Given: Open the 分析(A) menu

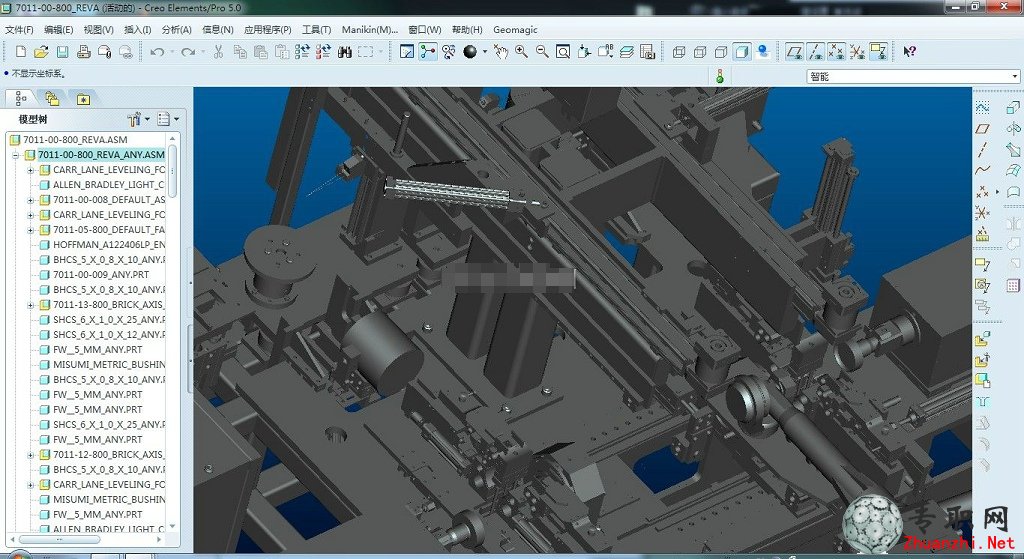Looking at the screenshot, I should [x=176, y=29].
